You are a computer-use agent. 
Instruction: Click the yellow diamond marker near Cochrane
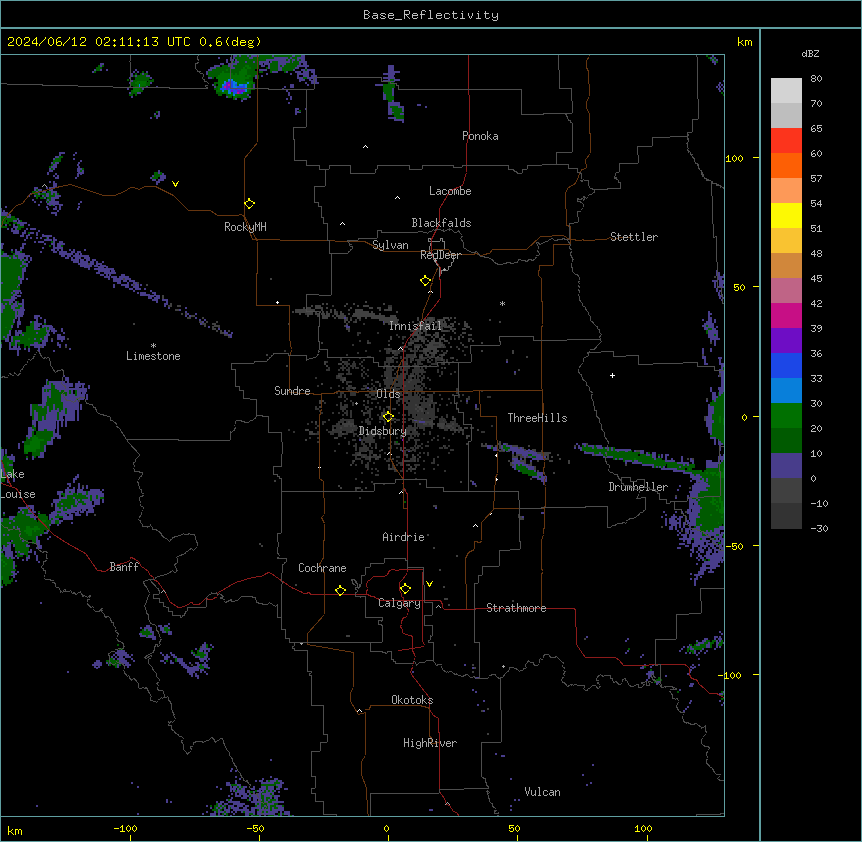pyautogui.click(x=340, y=590)
